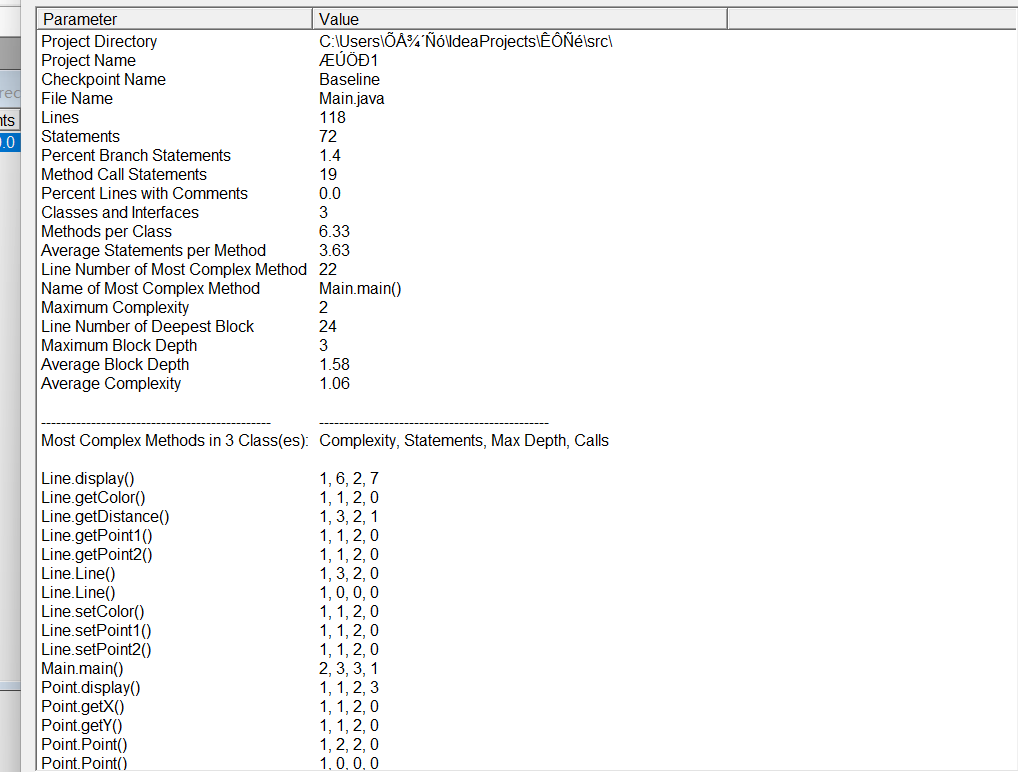Click the 1.06 average complexity value

click(334, 383)
